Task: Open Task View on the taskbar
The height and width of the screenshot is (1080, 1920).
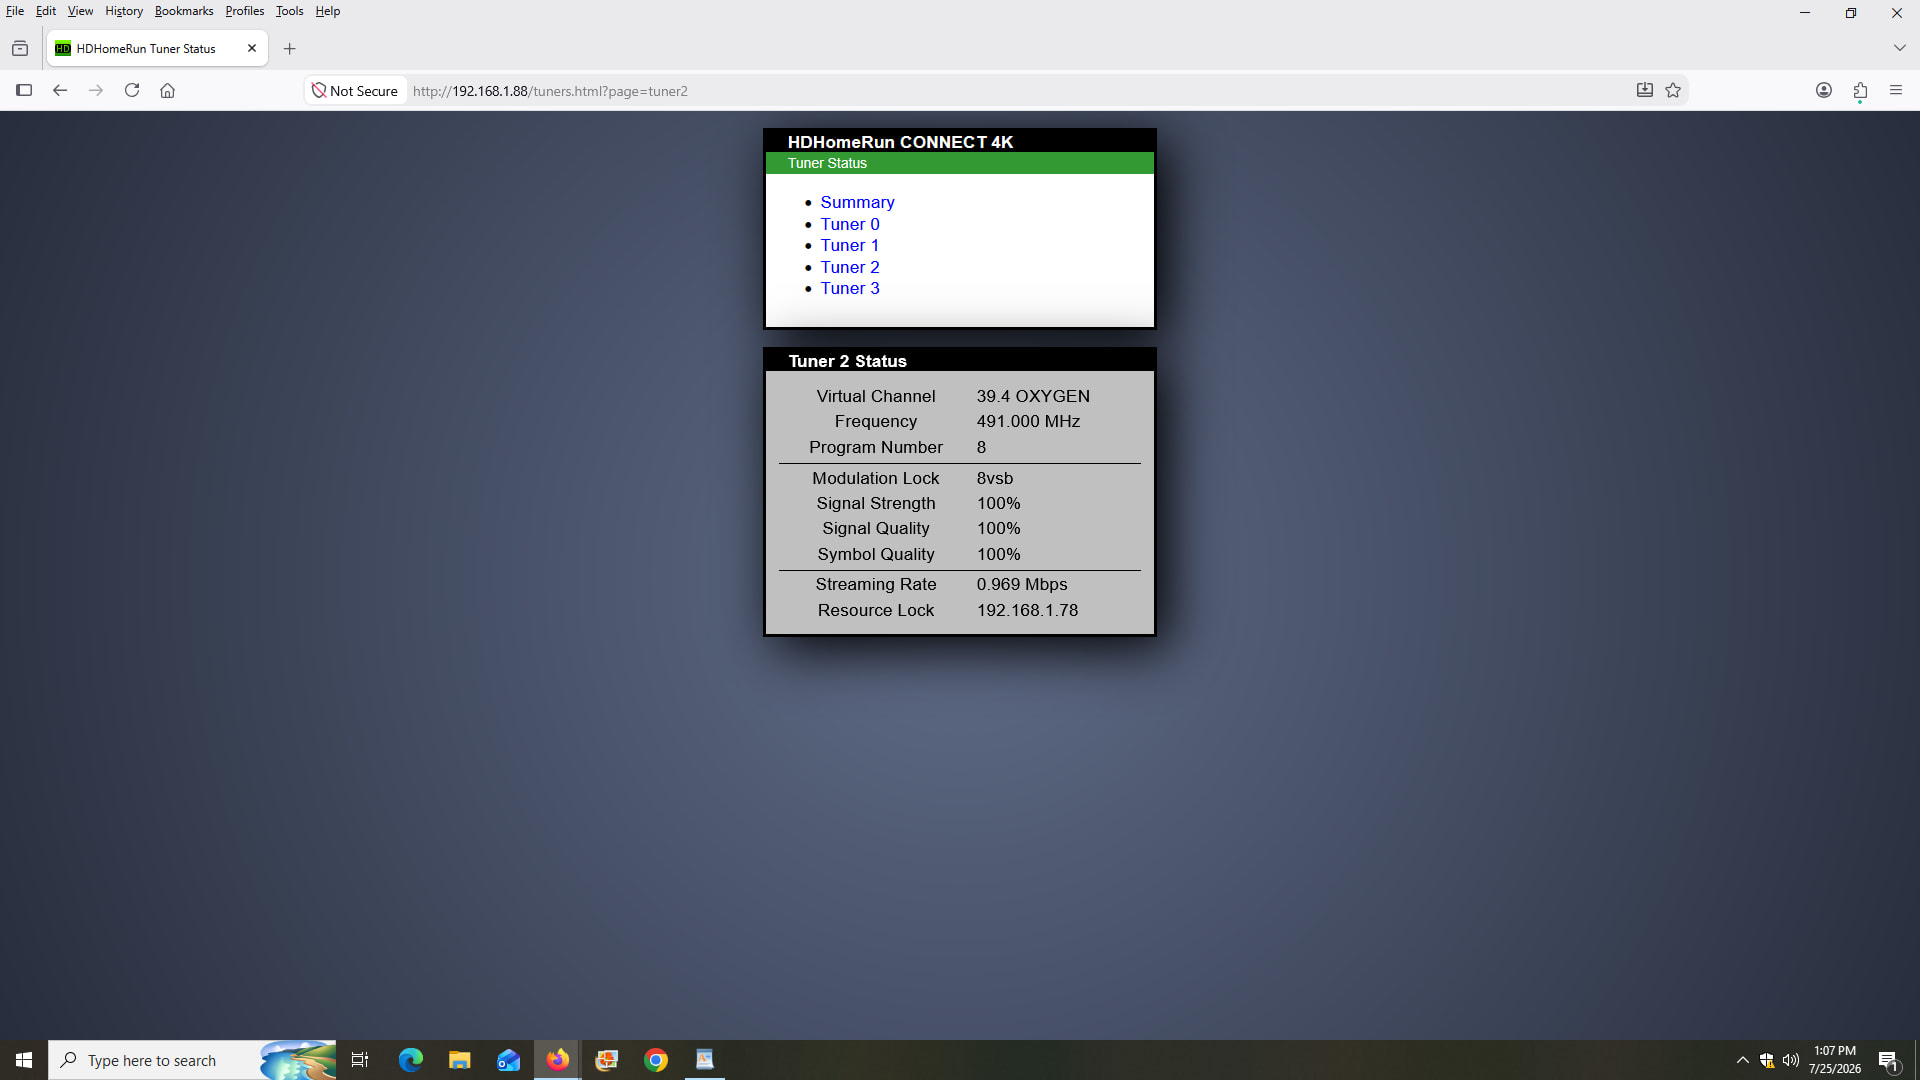Action: coord(360,1060)
